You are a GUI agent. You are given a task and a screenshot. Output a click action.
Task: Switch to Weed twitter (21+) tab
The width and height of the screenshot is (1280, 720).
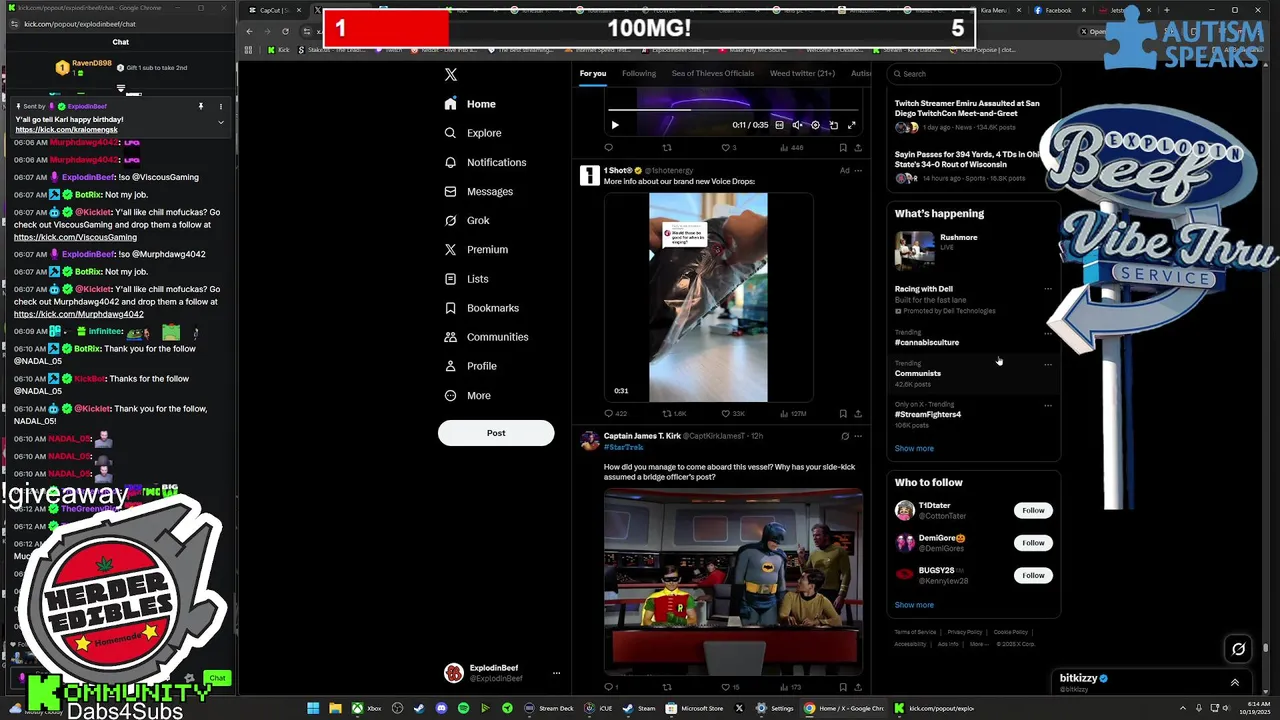click(x=802, y=73)
